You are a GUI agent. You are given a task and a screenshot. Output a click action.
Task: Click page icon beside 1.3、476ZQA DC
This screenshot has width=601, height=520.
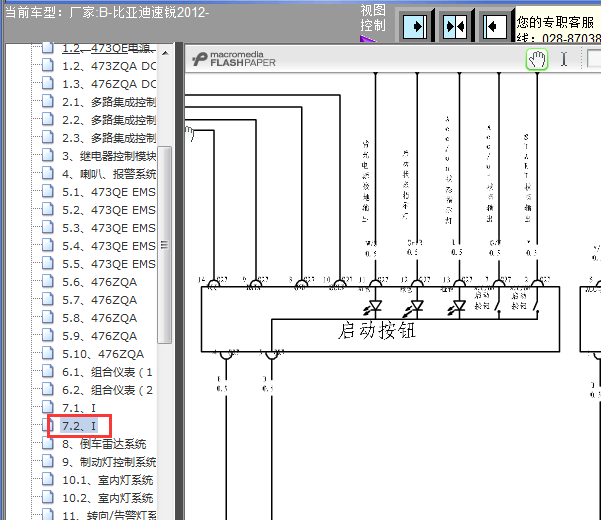coord(48,83)
